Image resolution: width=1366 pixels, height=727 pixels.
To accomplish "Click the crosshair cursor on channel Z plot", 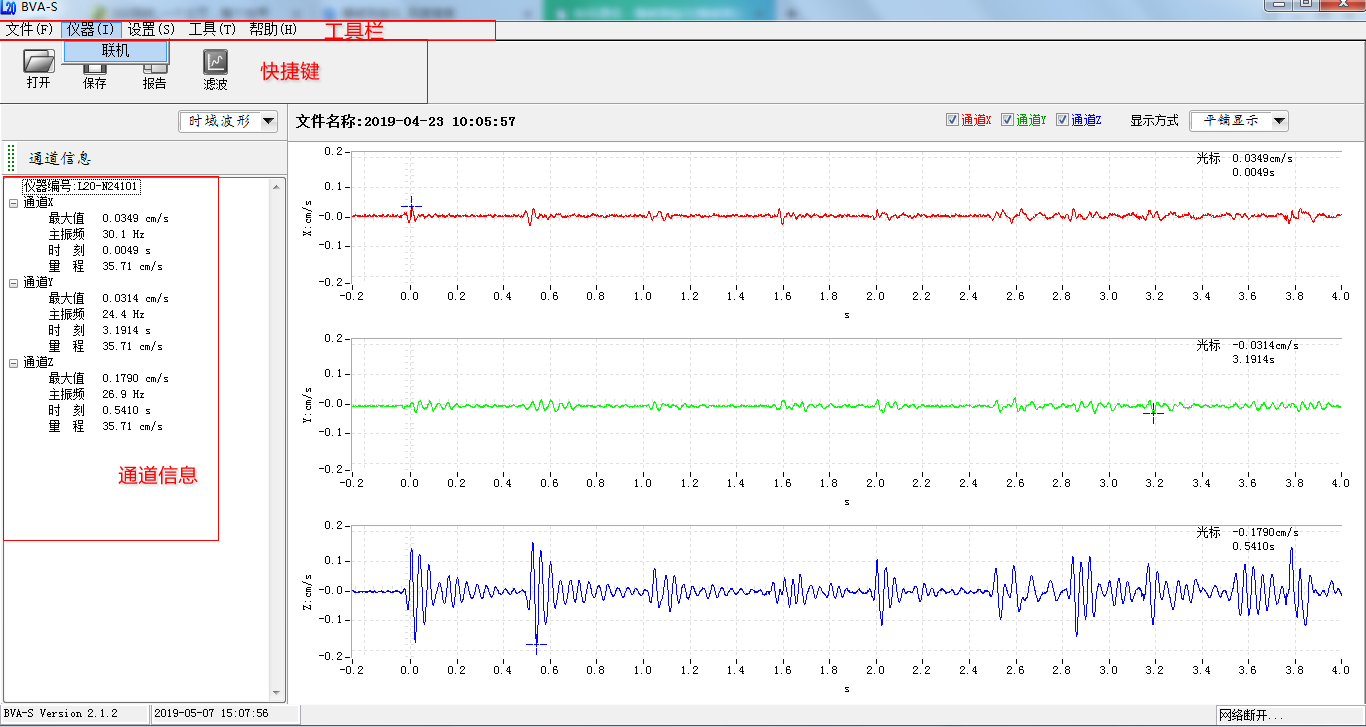I will 536,646.
